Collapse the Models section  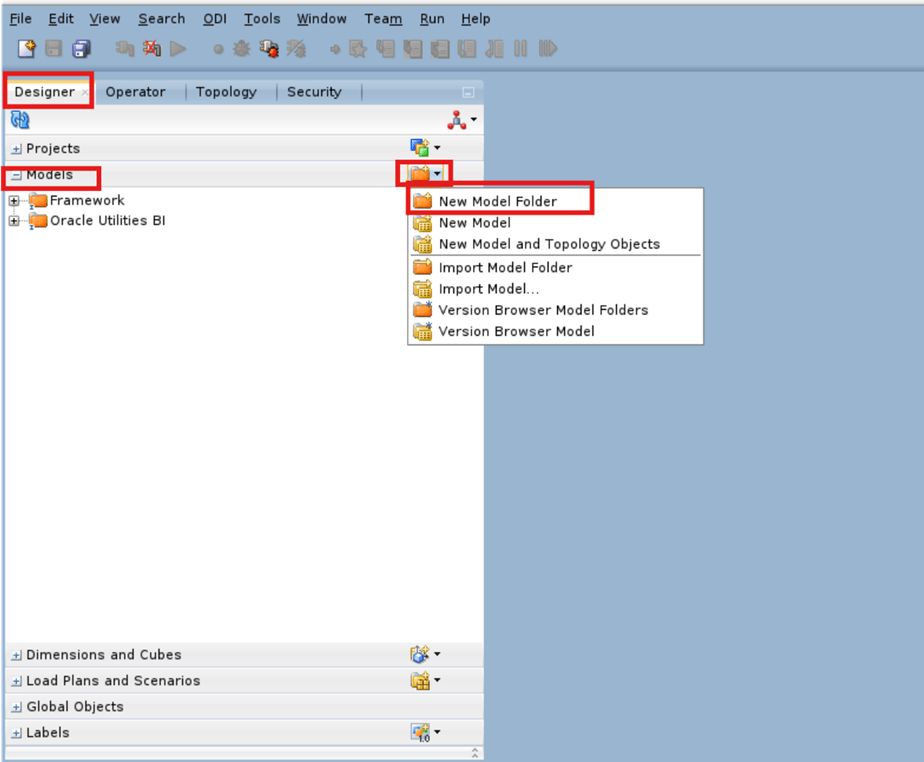click(14, 175)
